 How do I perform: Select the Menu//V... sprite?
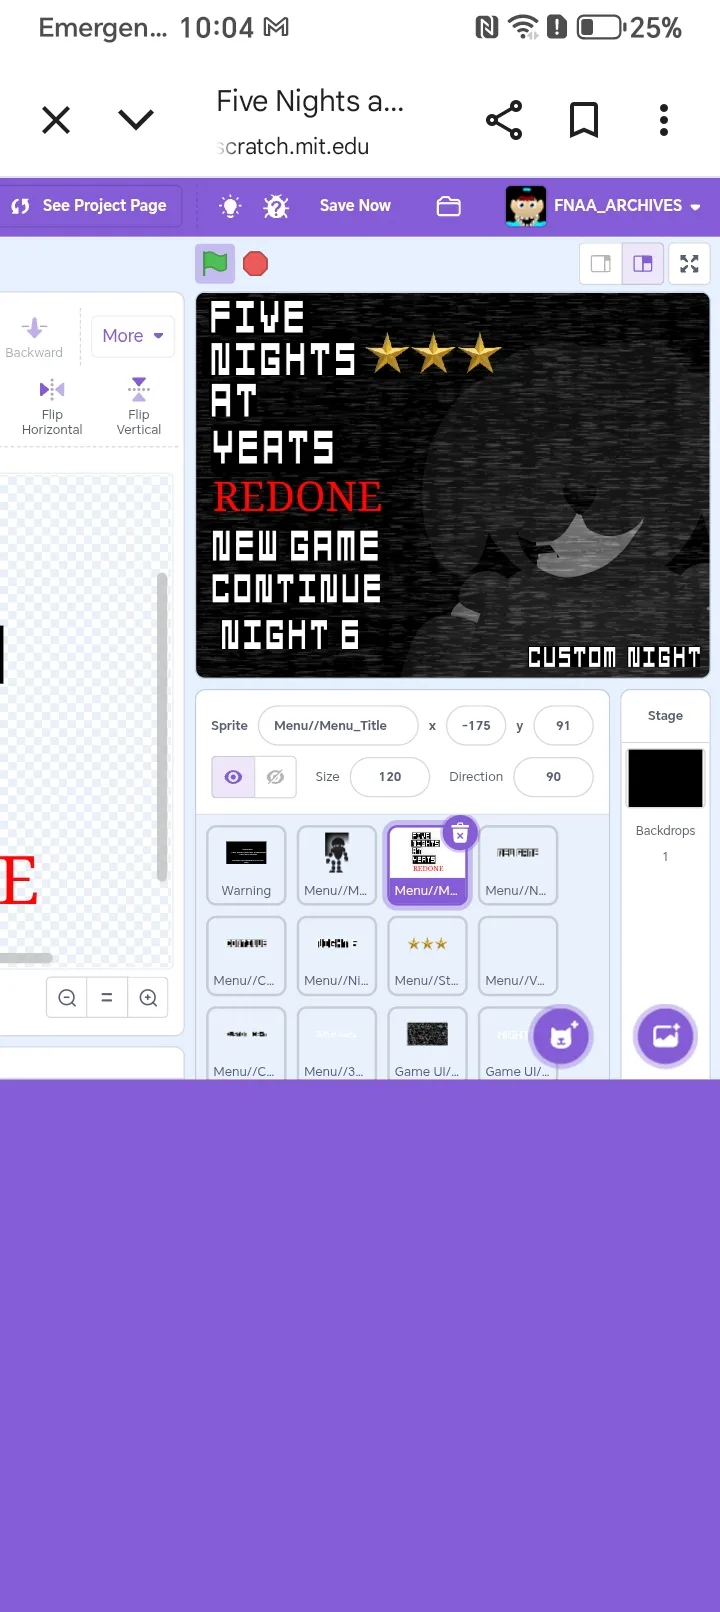click(x=518, y=956)
